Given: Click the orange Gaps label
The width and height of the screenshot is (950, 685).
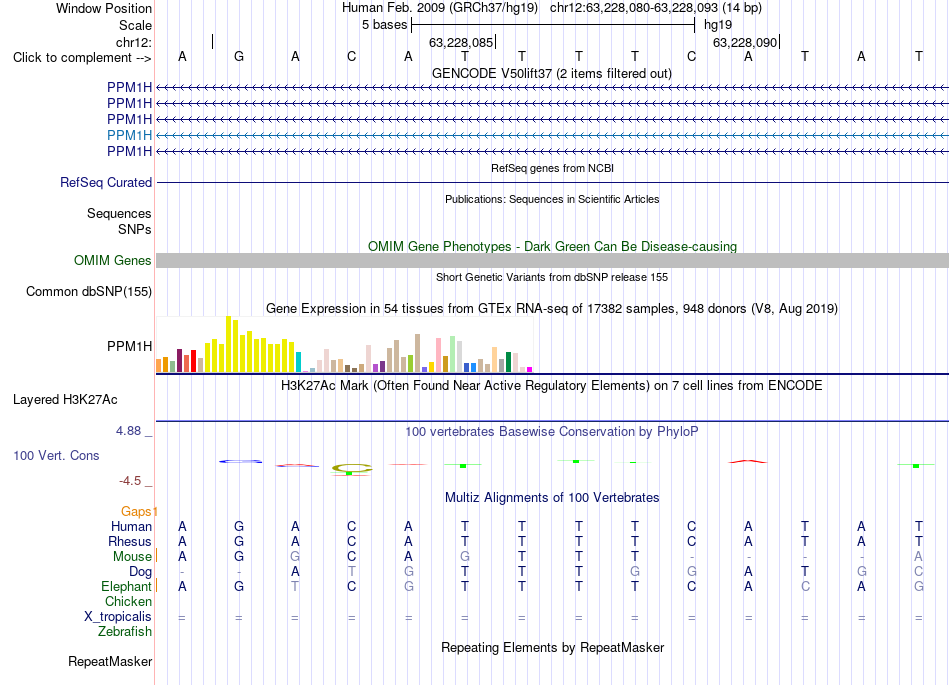Looking at the screenshot, I should pos(136,512).
